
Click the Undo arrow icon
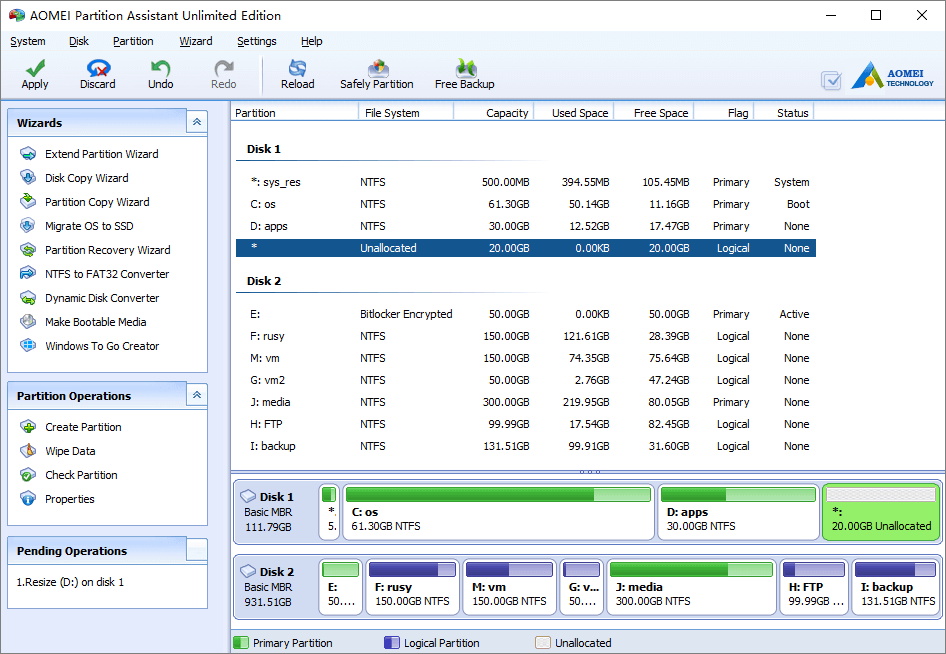160,68
